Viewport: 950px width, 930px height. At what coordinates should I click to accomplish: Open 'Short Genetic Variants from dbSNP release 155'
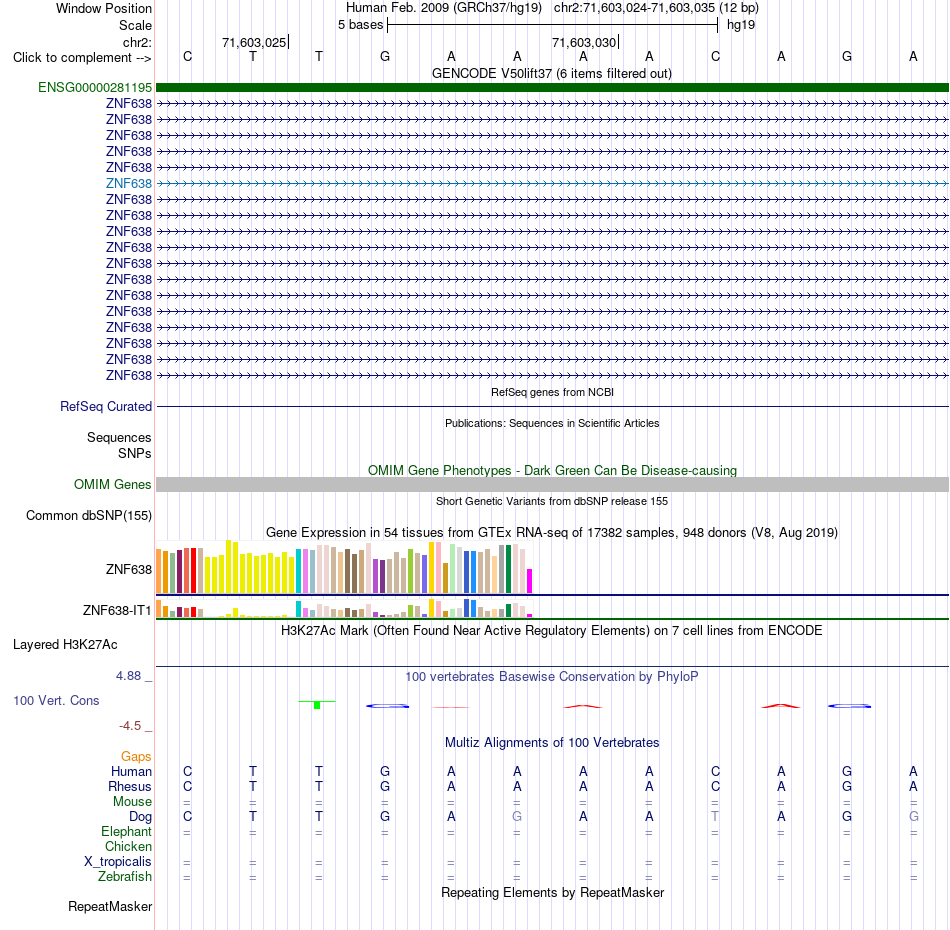[552, 501]
